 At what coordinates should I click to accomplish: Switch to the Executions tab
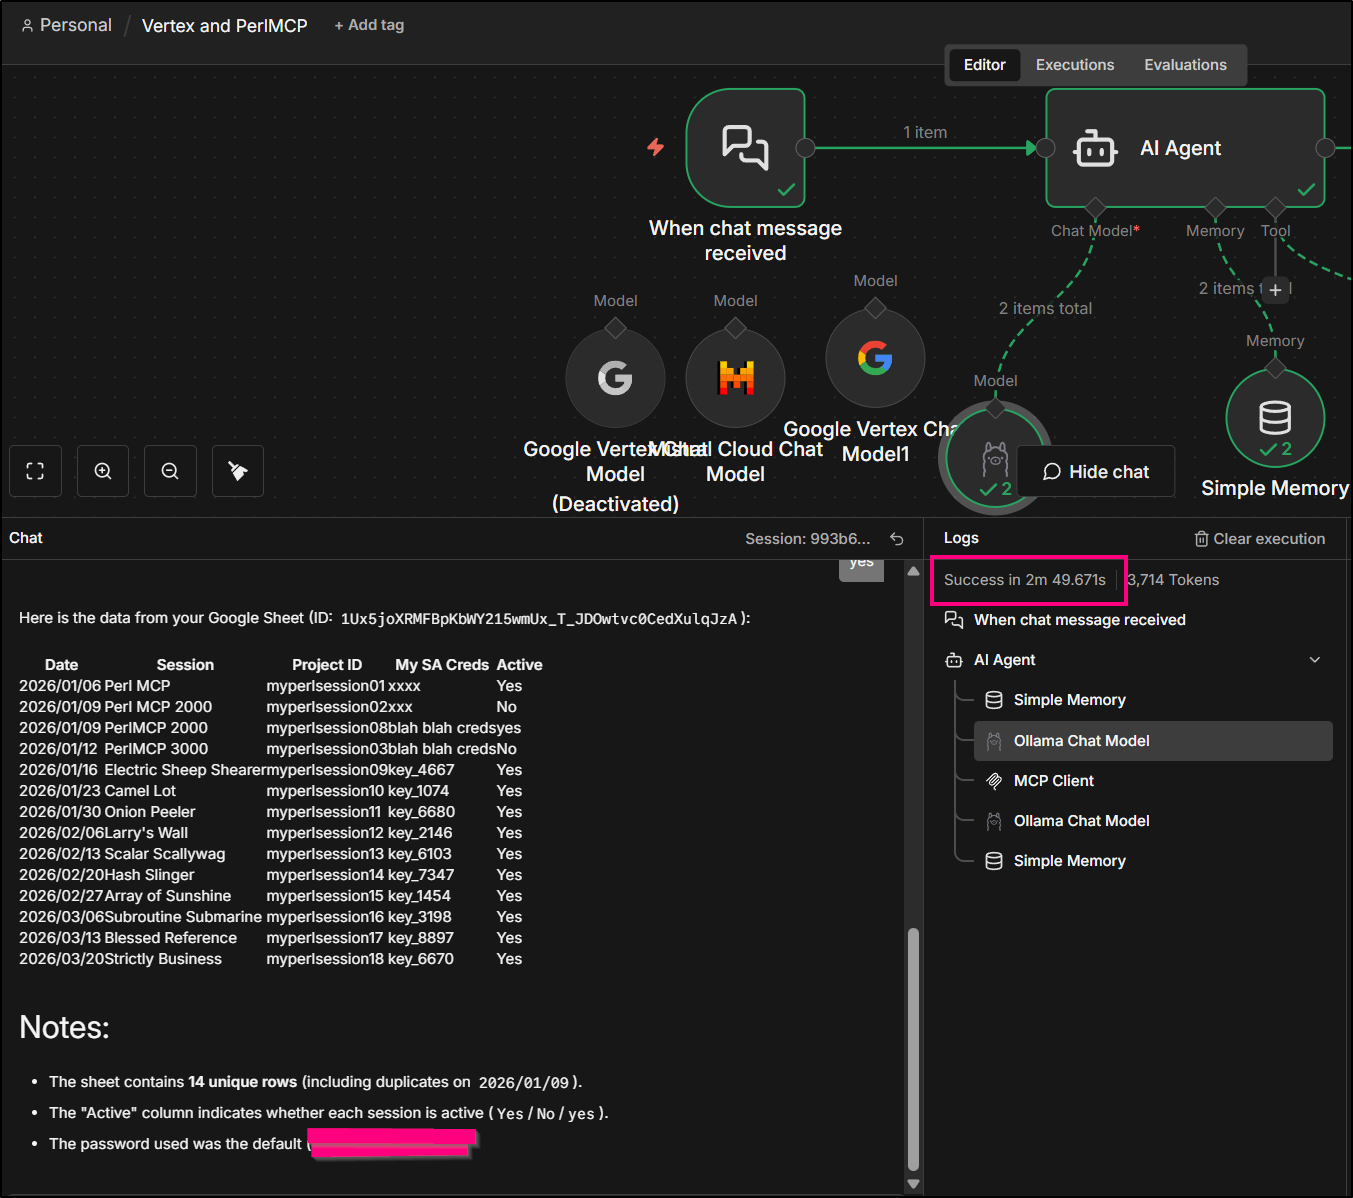click(1074, 65)
